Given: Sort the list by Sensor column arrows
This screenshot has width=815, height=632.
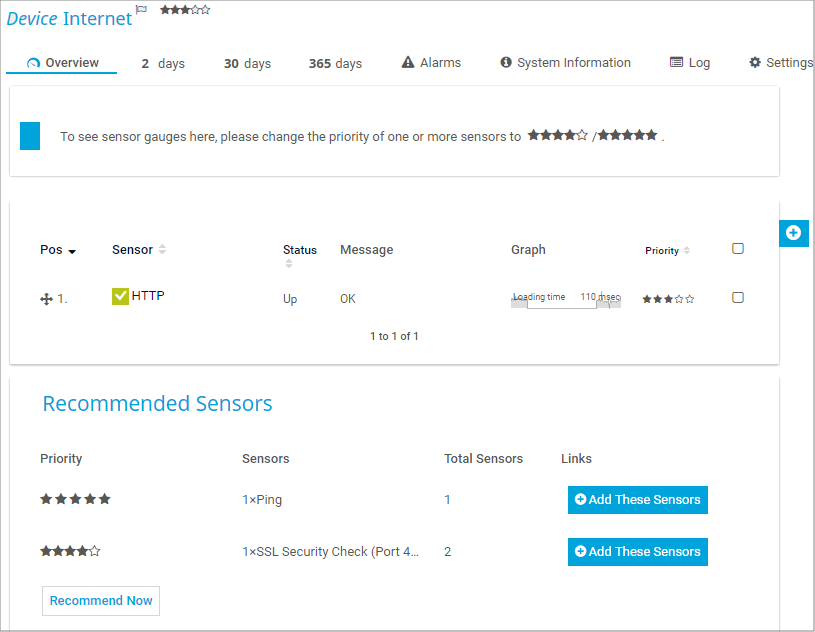Looking at the screenshot, I should [162, 250].
